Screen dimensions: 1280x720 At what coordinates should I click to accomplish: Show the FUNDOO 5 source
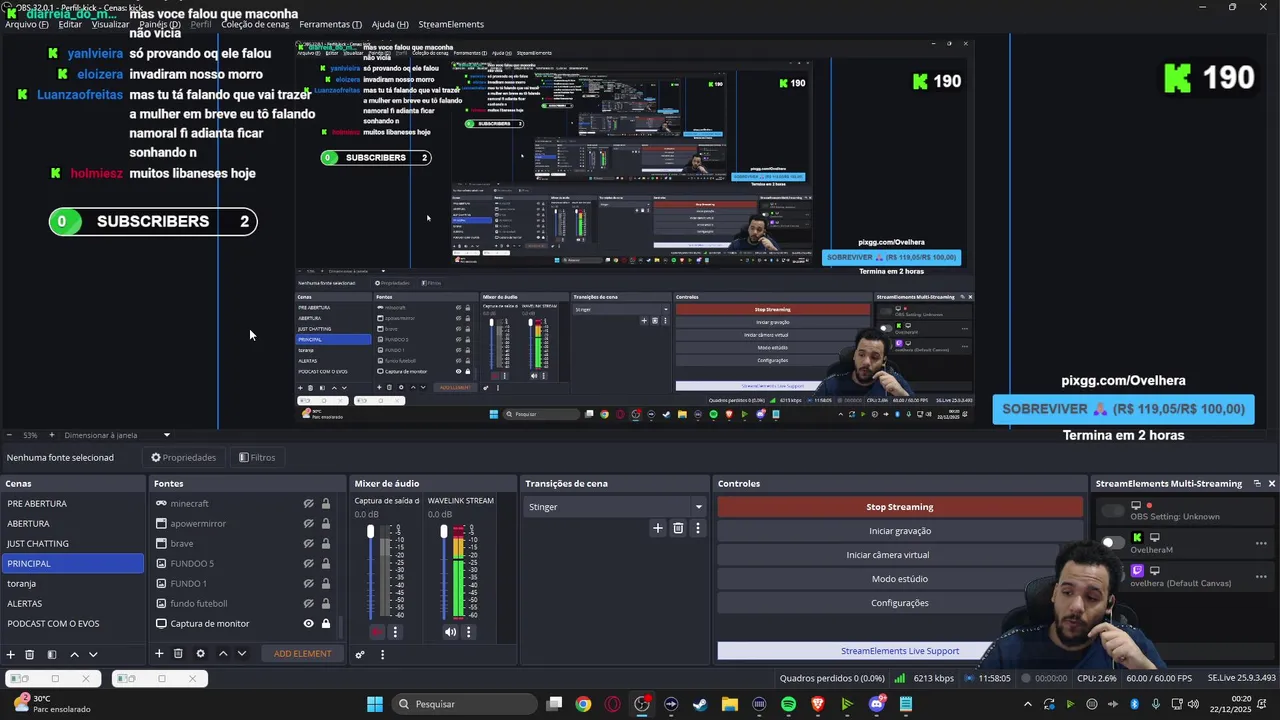[x=309, y=564]
